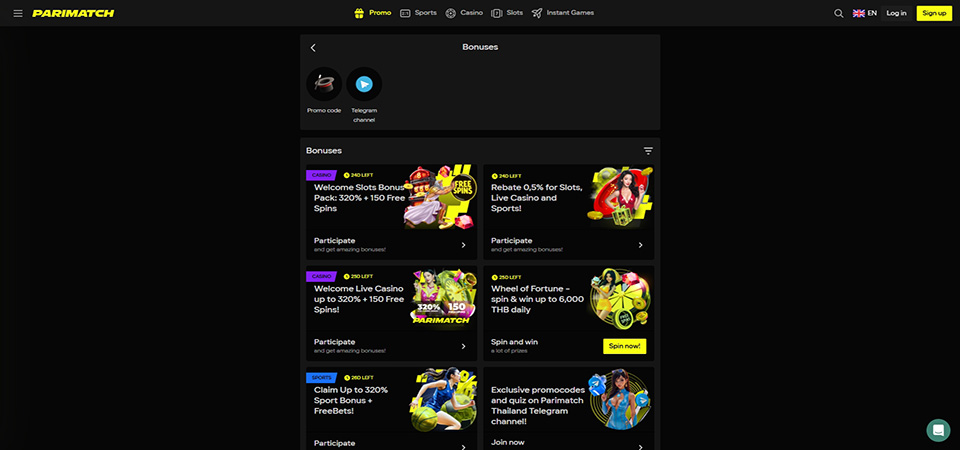This screenshot has height=450, width=960.
Task: Click Participate on Welcome Slots card
Action: [334, 241]
